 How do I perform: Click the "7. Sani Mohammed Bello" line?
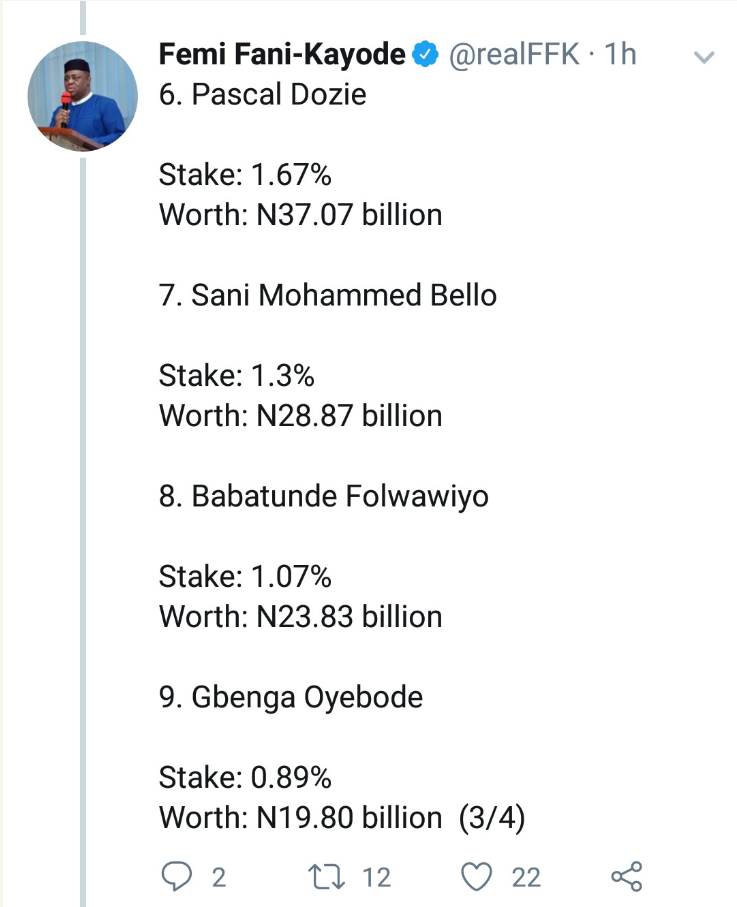pyautogui.click(x=328, y=296)
